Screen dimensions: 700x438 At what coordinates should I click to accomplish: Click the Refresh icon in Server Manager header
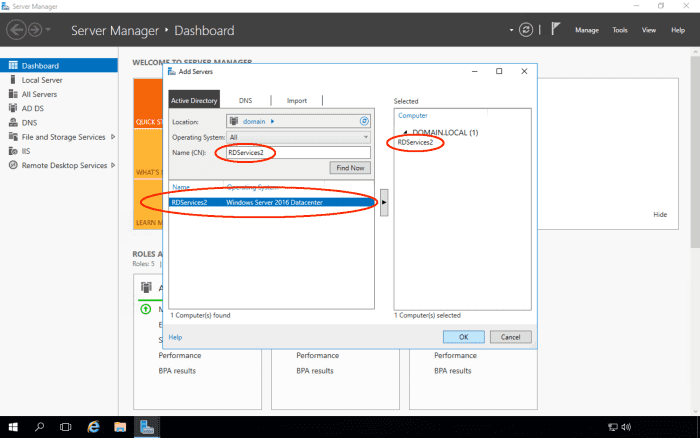coord(526,30)
